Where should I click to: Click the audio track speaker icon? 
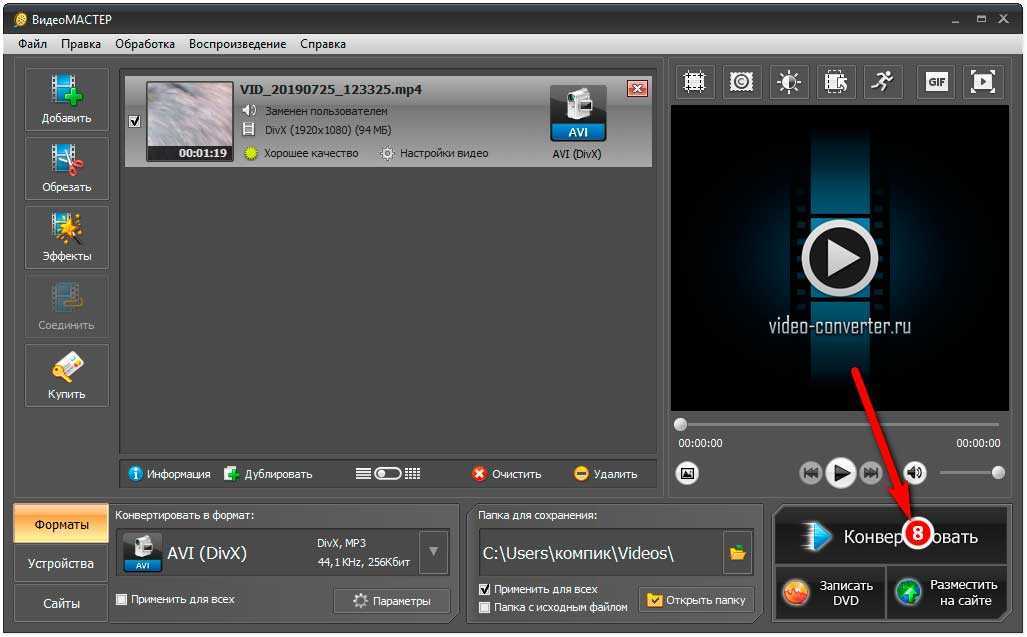(249, 110)
